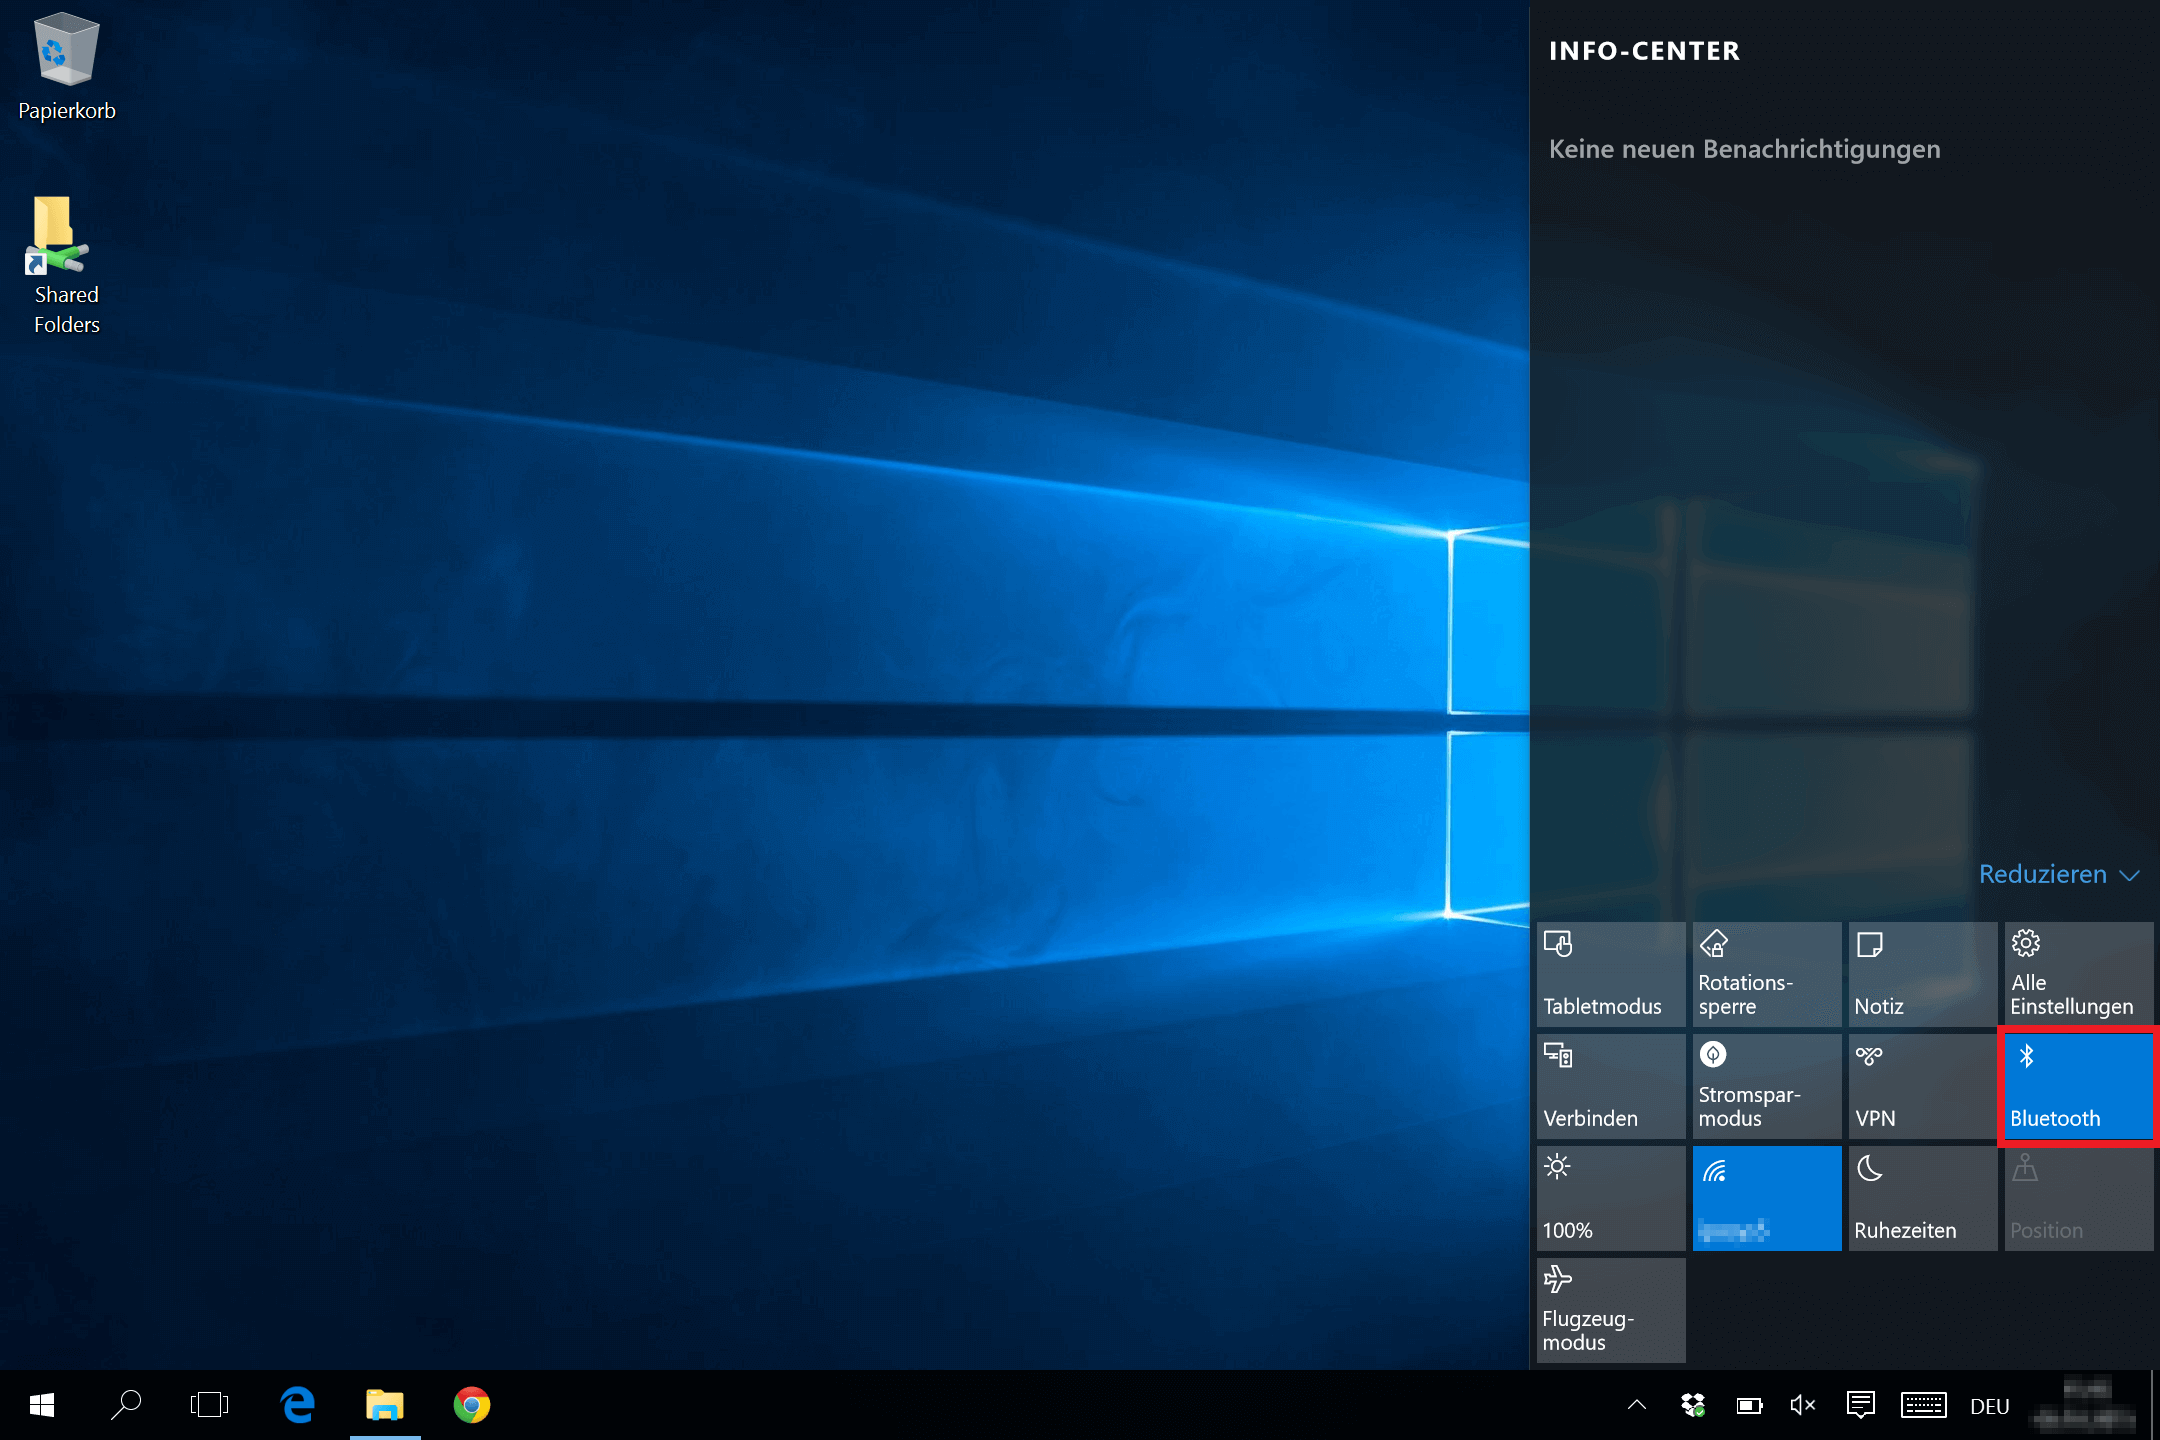2160x1440 pixels.
Task: Mute sound via the volume icon
Action: [1805, 1405]
